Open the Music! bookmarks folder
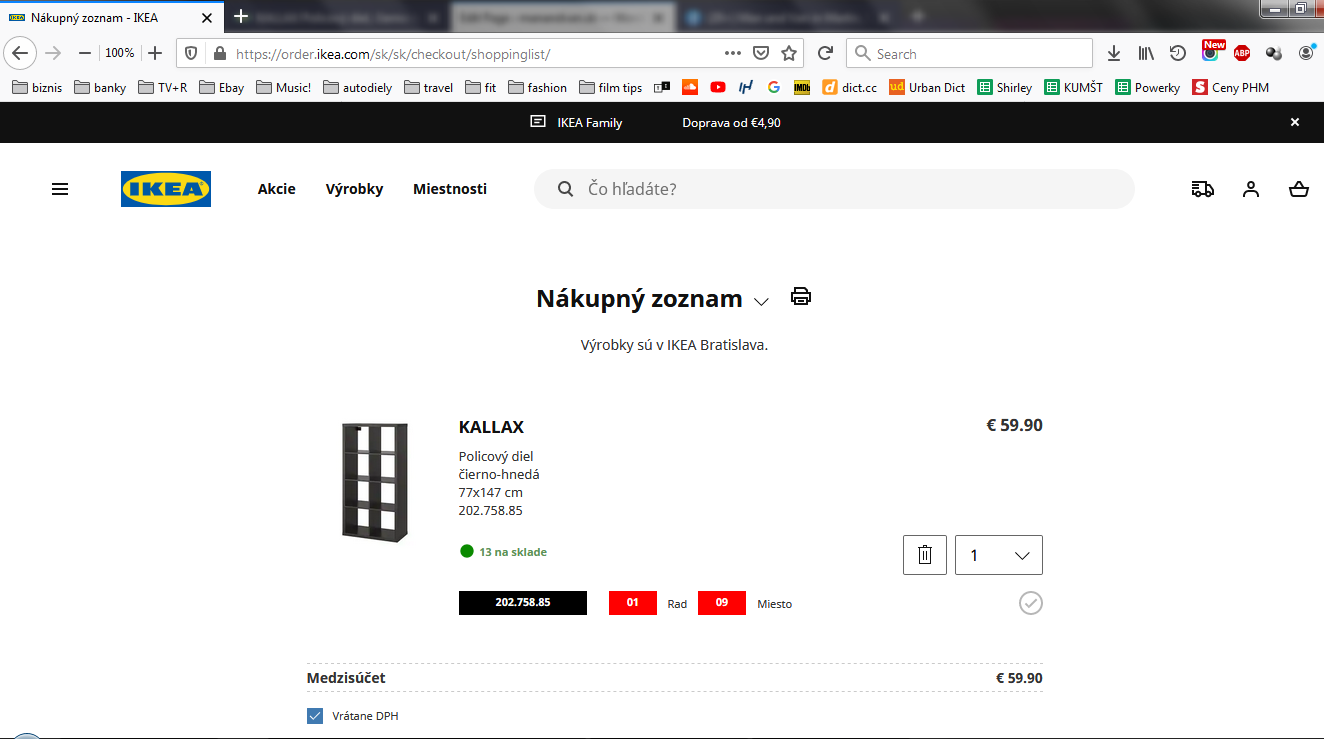The width and height of the screenshot is (1324, 739). pos(284,88)
